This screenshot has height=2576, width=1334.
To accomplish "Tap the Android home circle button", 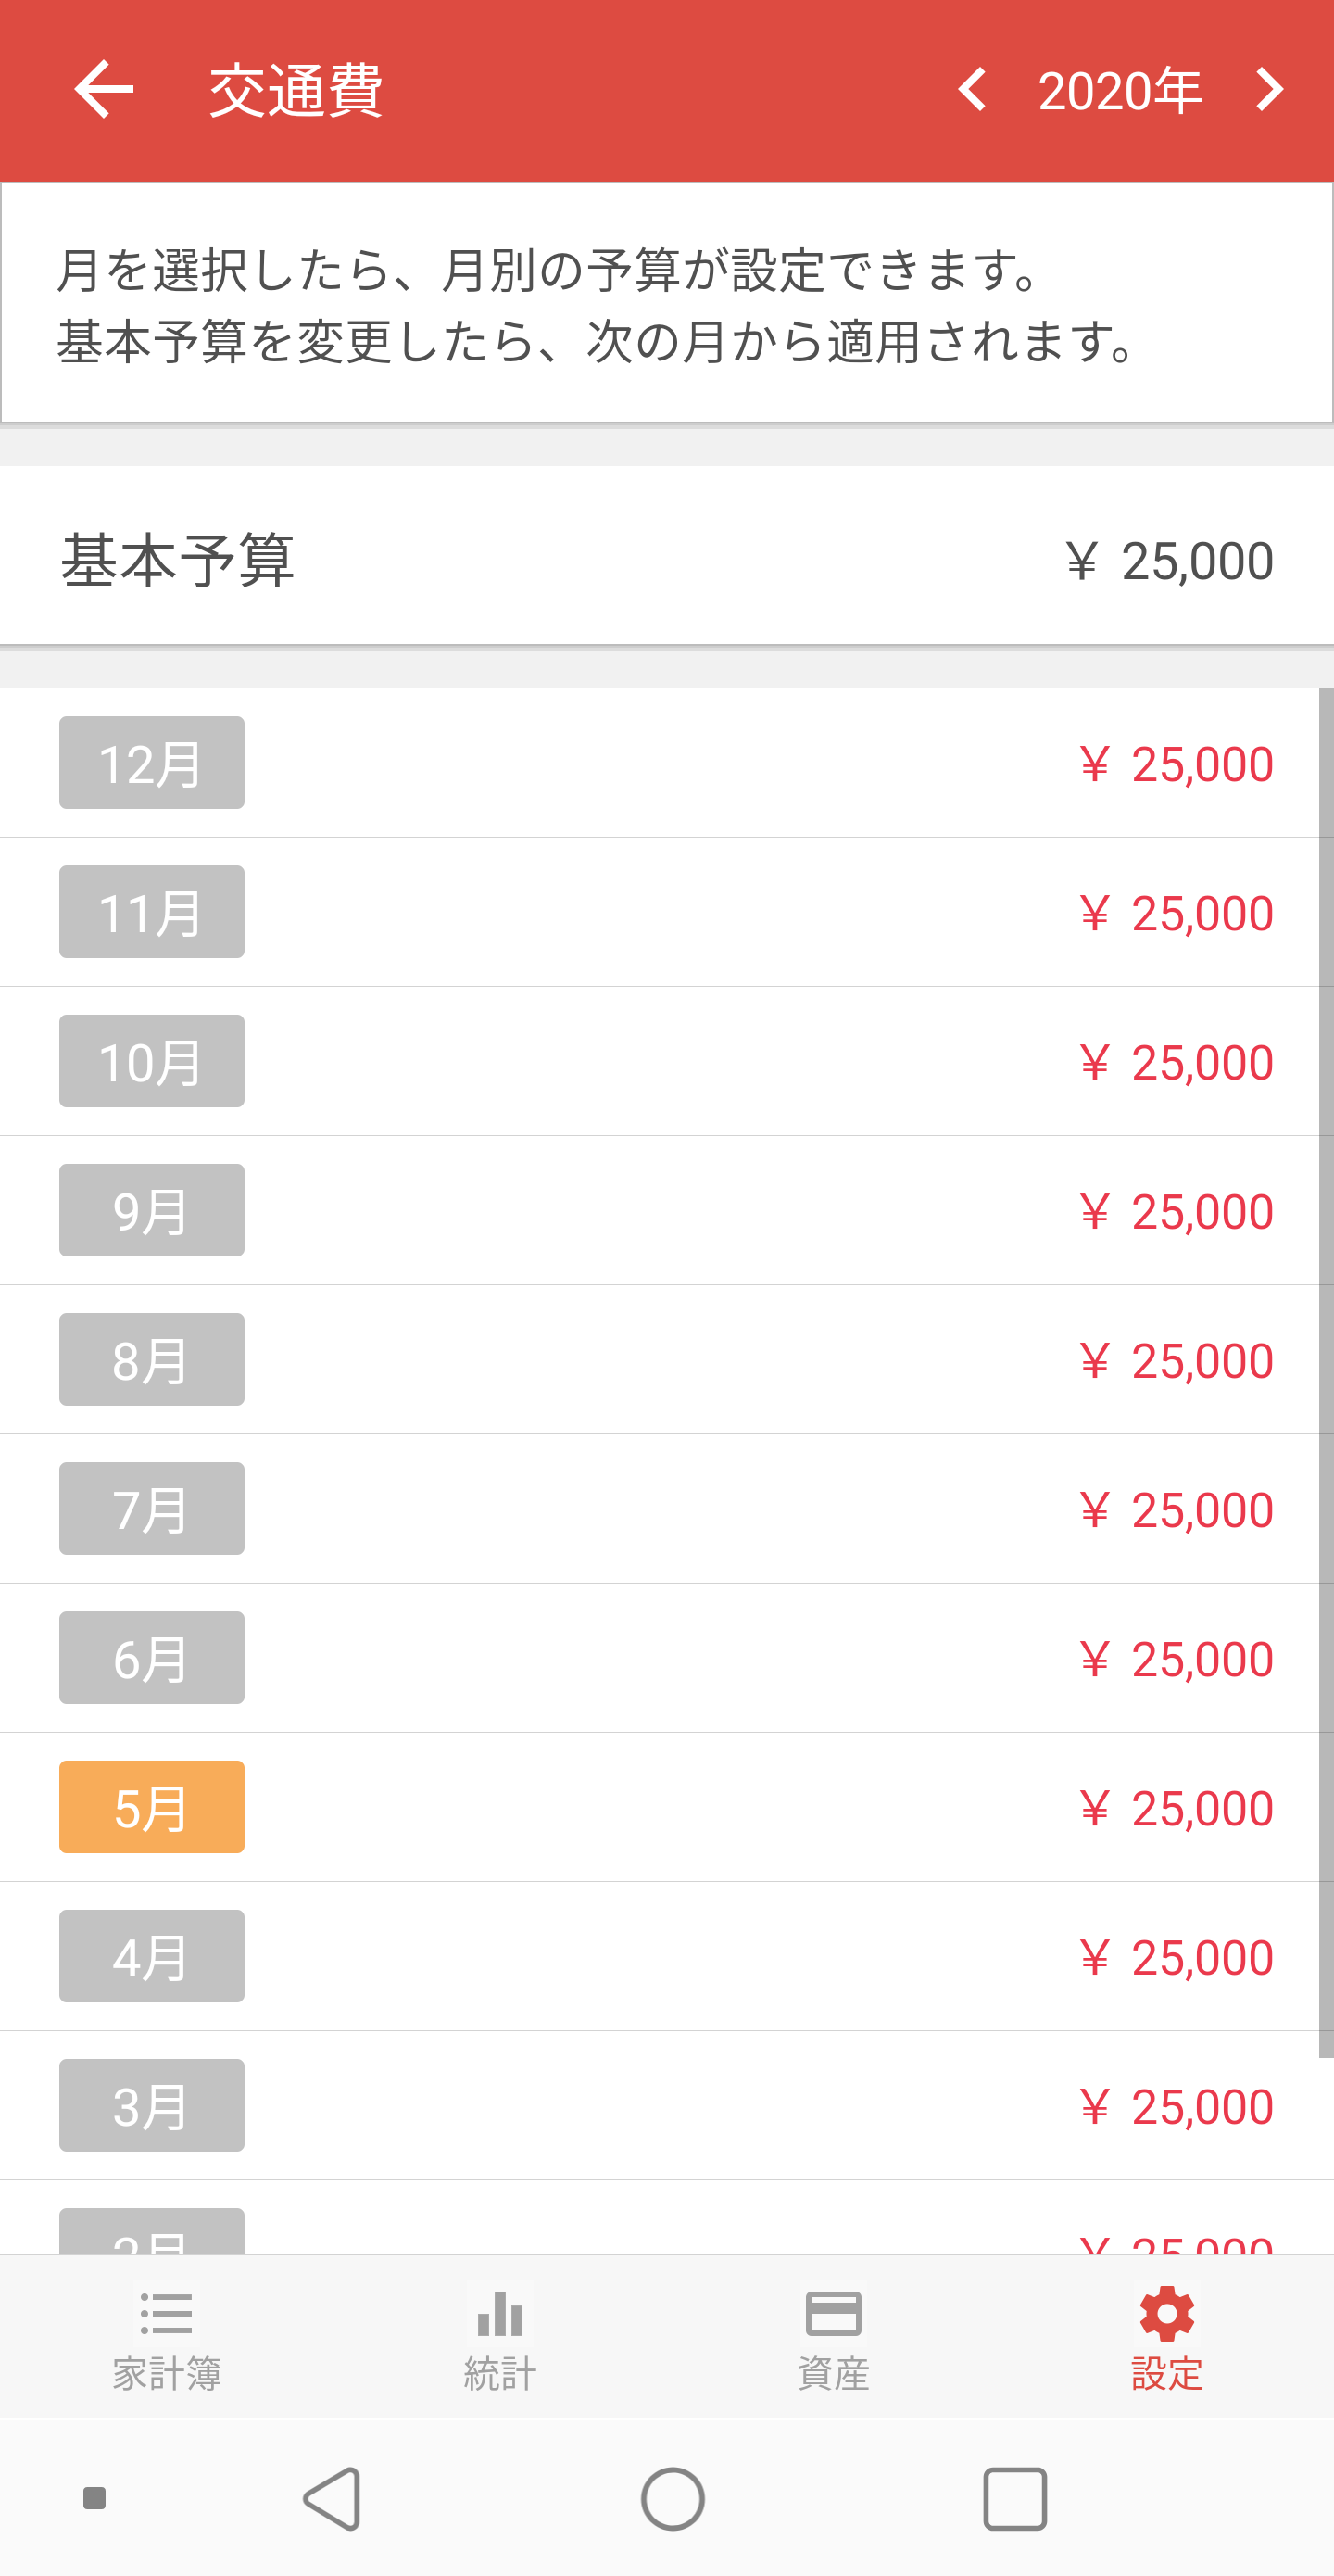I will point(673,2499).
